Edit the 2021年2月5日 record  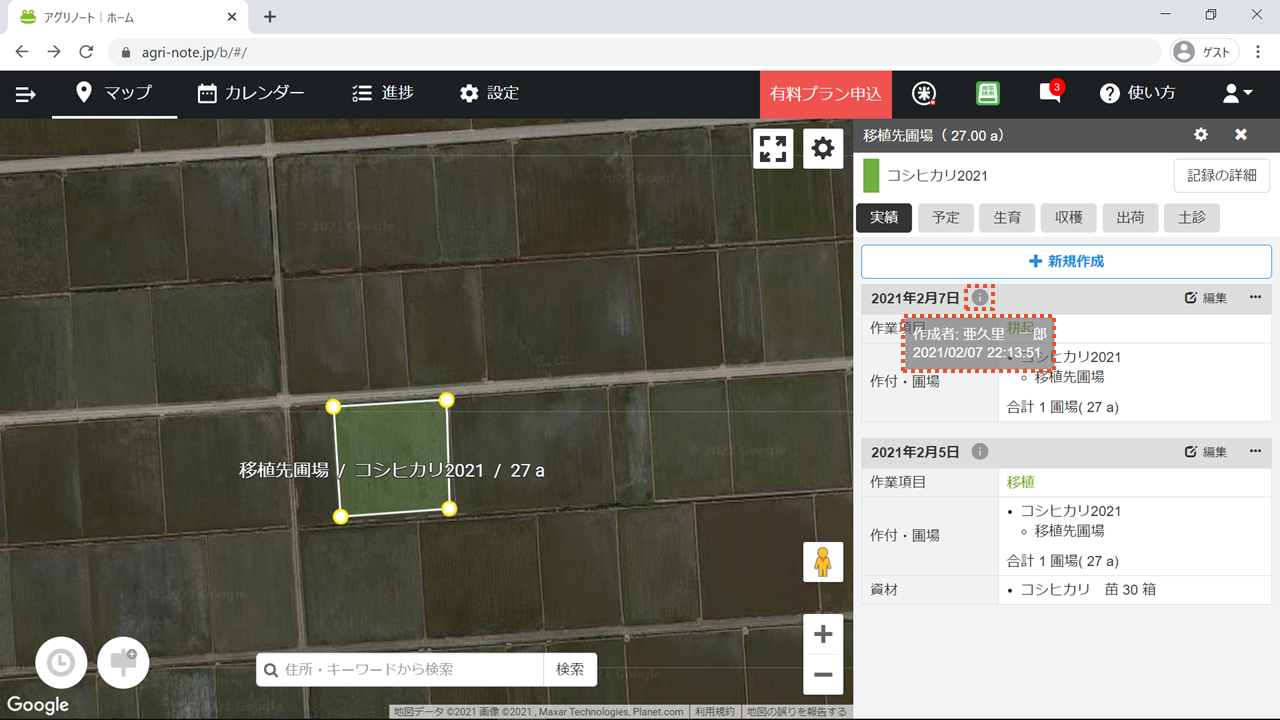(x=1206, y=452)
